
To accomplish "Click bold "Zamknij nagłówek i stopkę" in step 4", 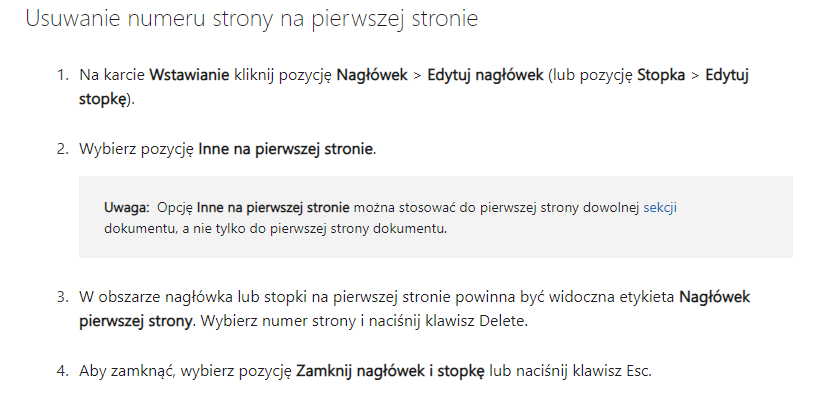I will pos(391,371).
